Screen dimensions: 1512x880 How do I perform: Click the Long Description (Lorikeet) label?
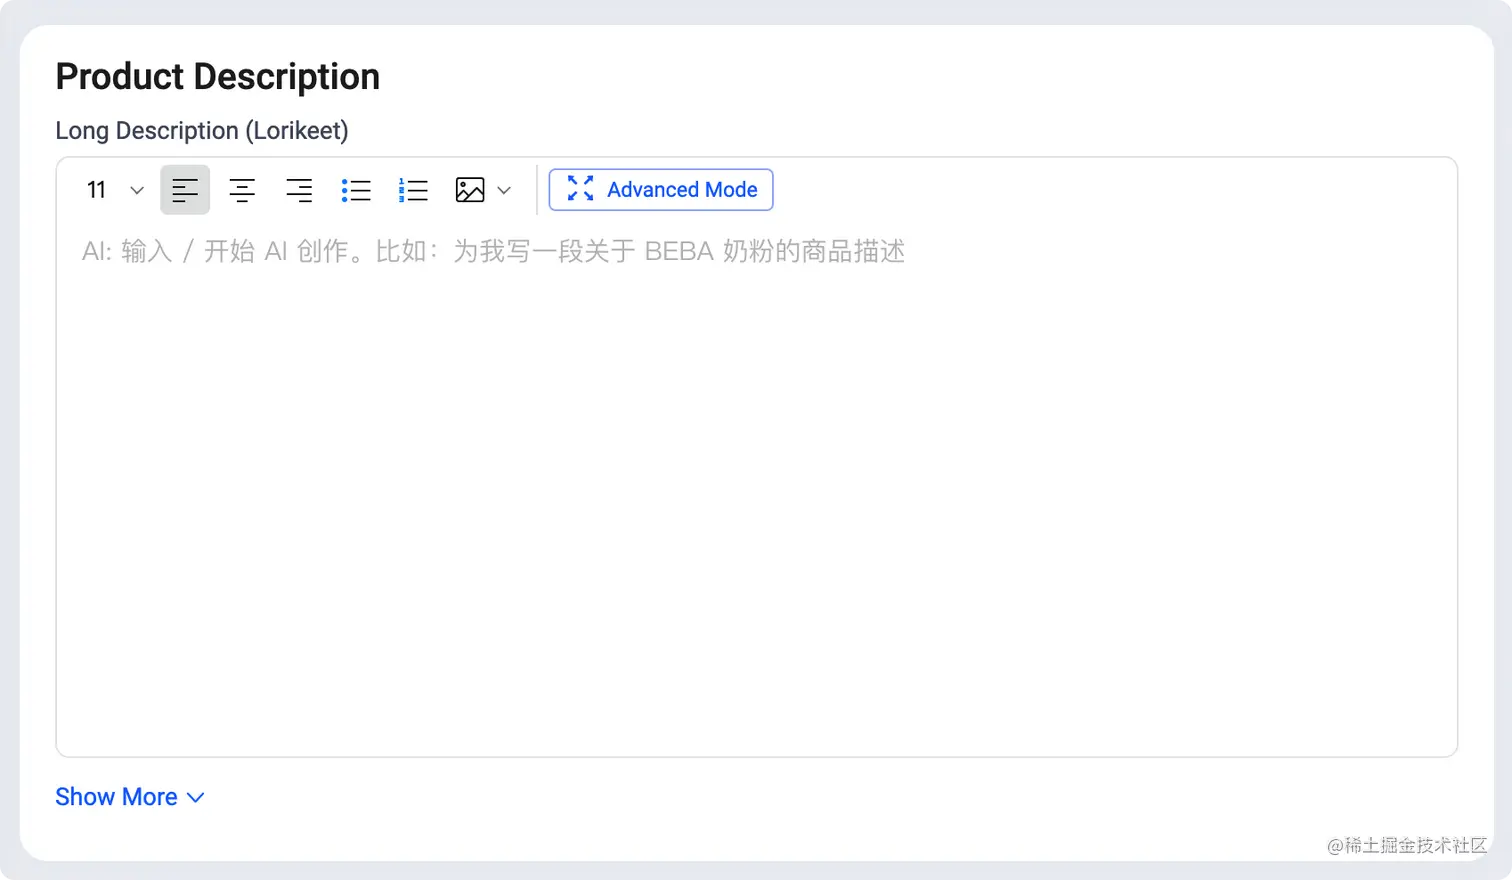[202, 131]
